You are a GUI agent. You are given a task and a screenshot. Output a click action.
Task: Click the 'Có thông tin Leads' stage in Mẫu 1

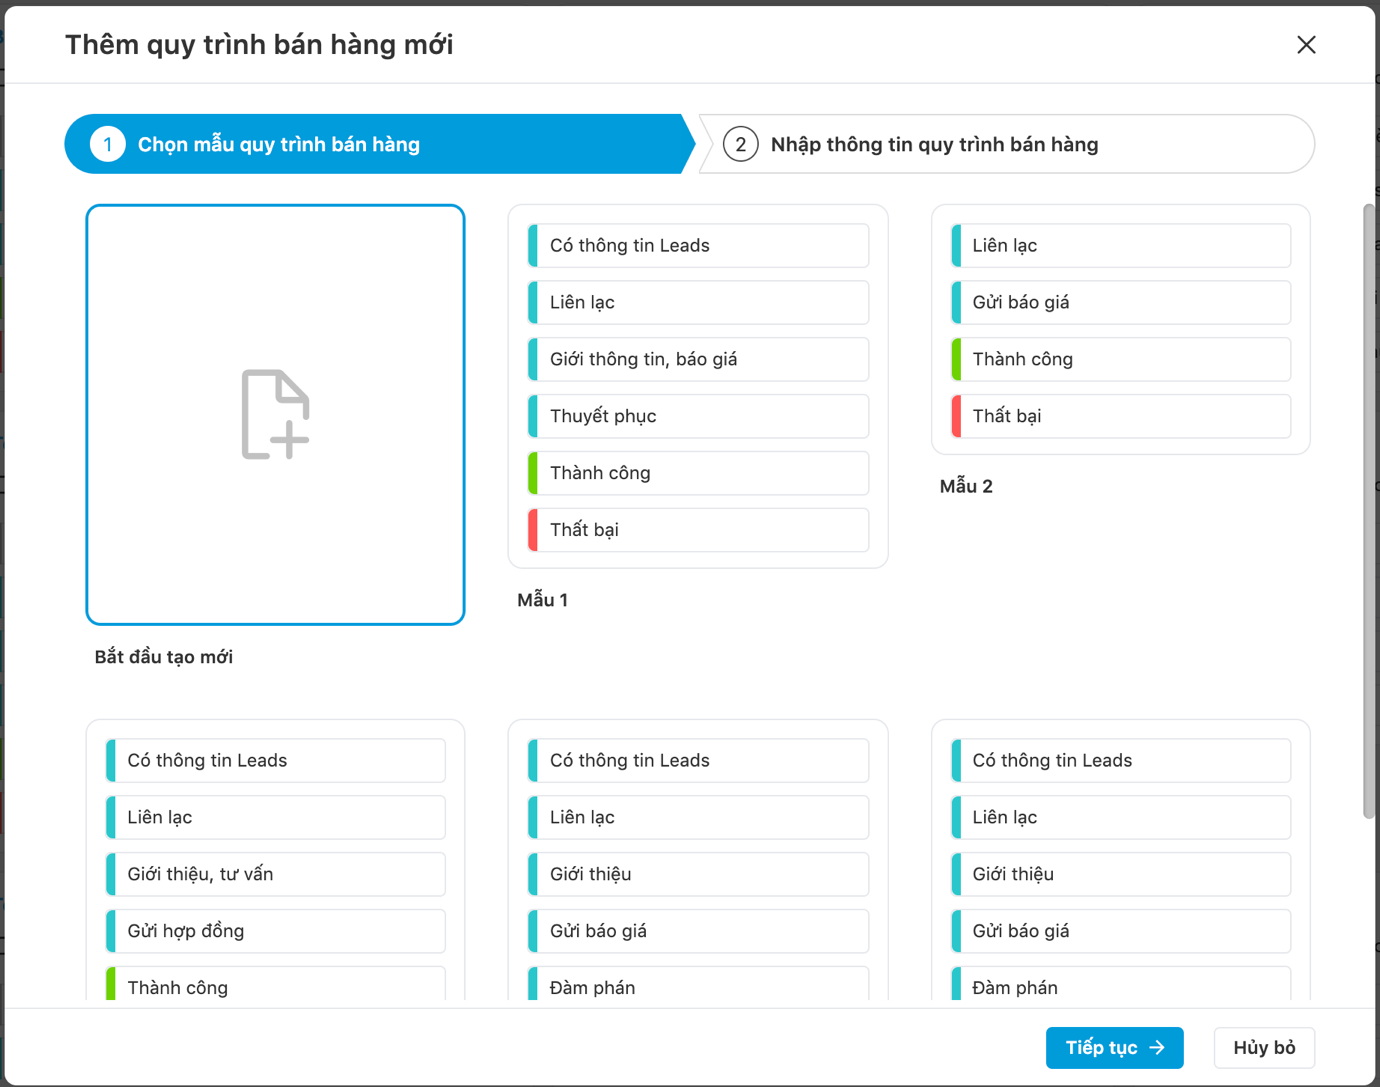click(x=697, y=245)
